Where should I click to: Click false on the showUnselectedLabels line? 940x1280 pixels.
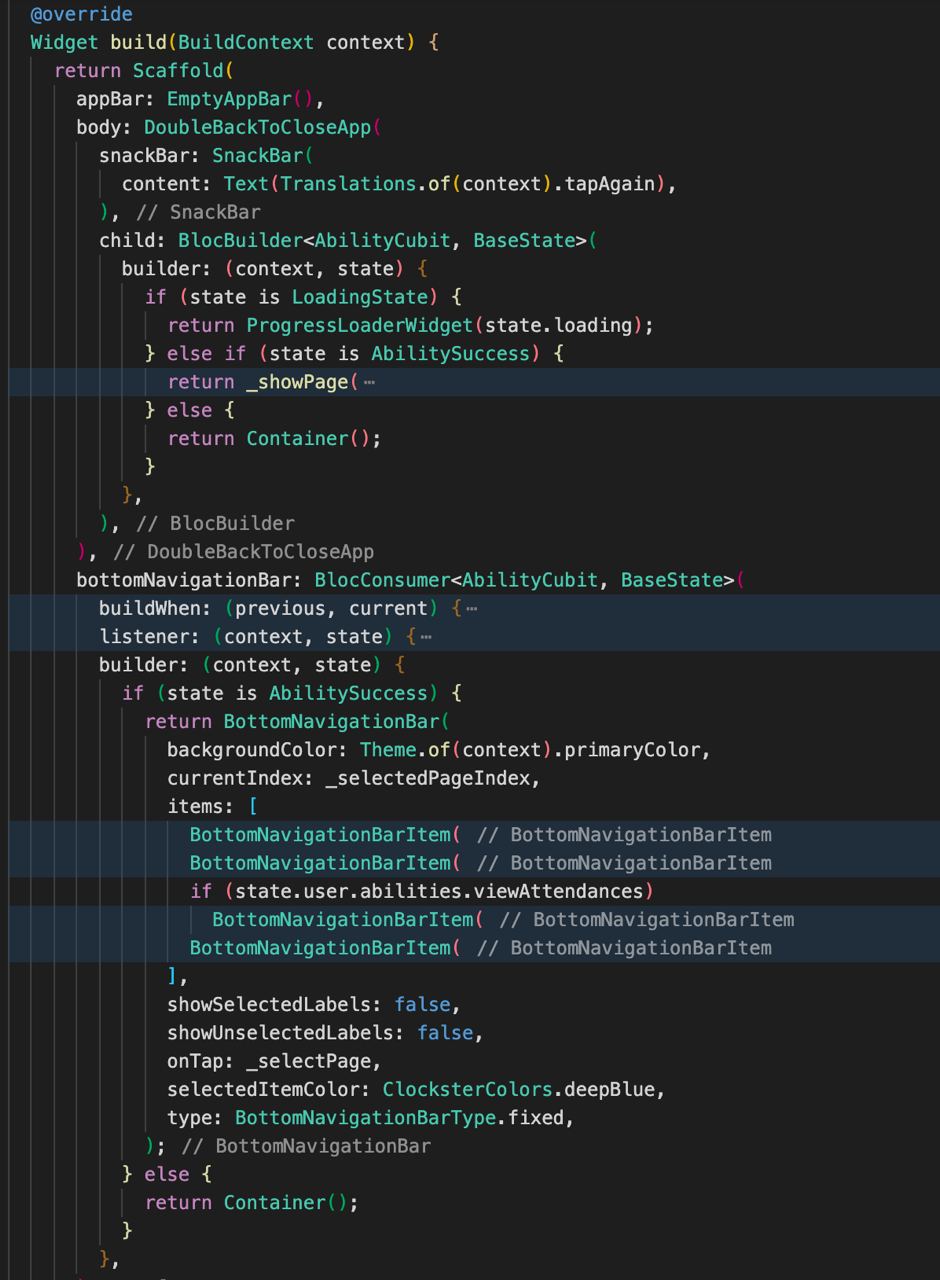click(445, 1032)
